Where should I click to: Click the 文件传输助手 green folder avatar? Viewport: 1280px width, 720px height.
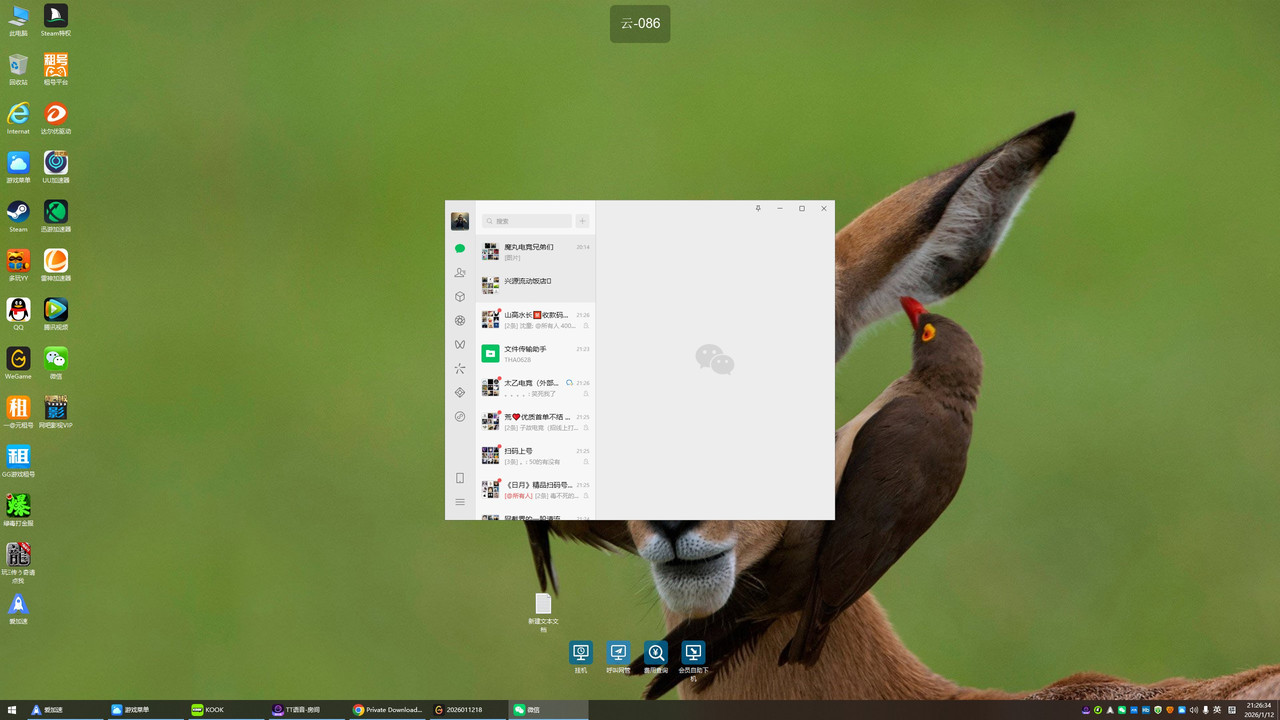(490, 353)
